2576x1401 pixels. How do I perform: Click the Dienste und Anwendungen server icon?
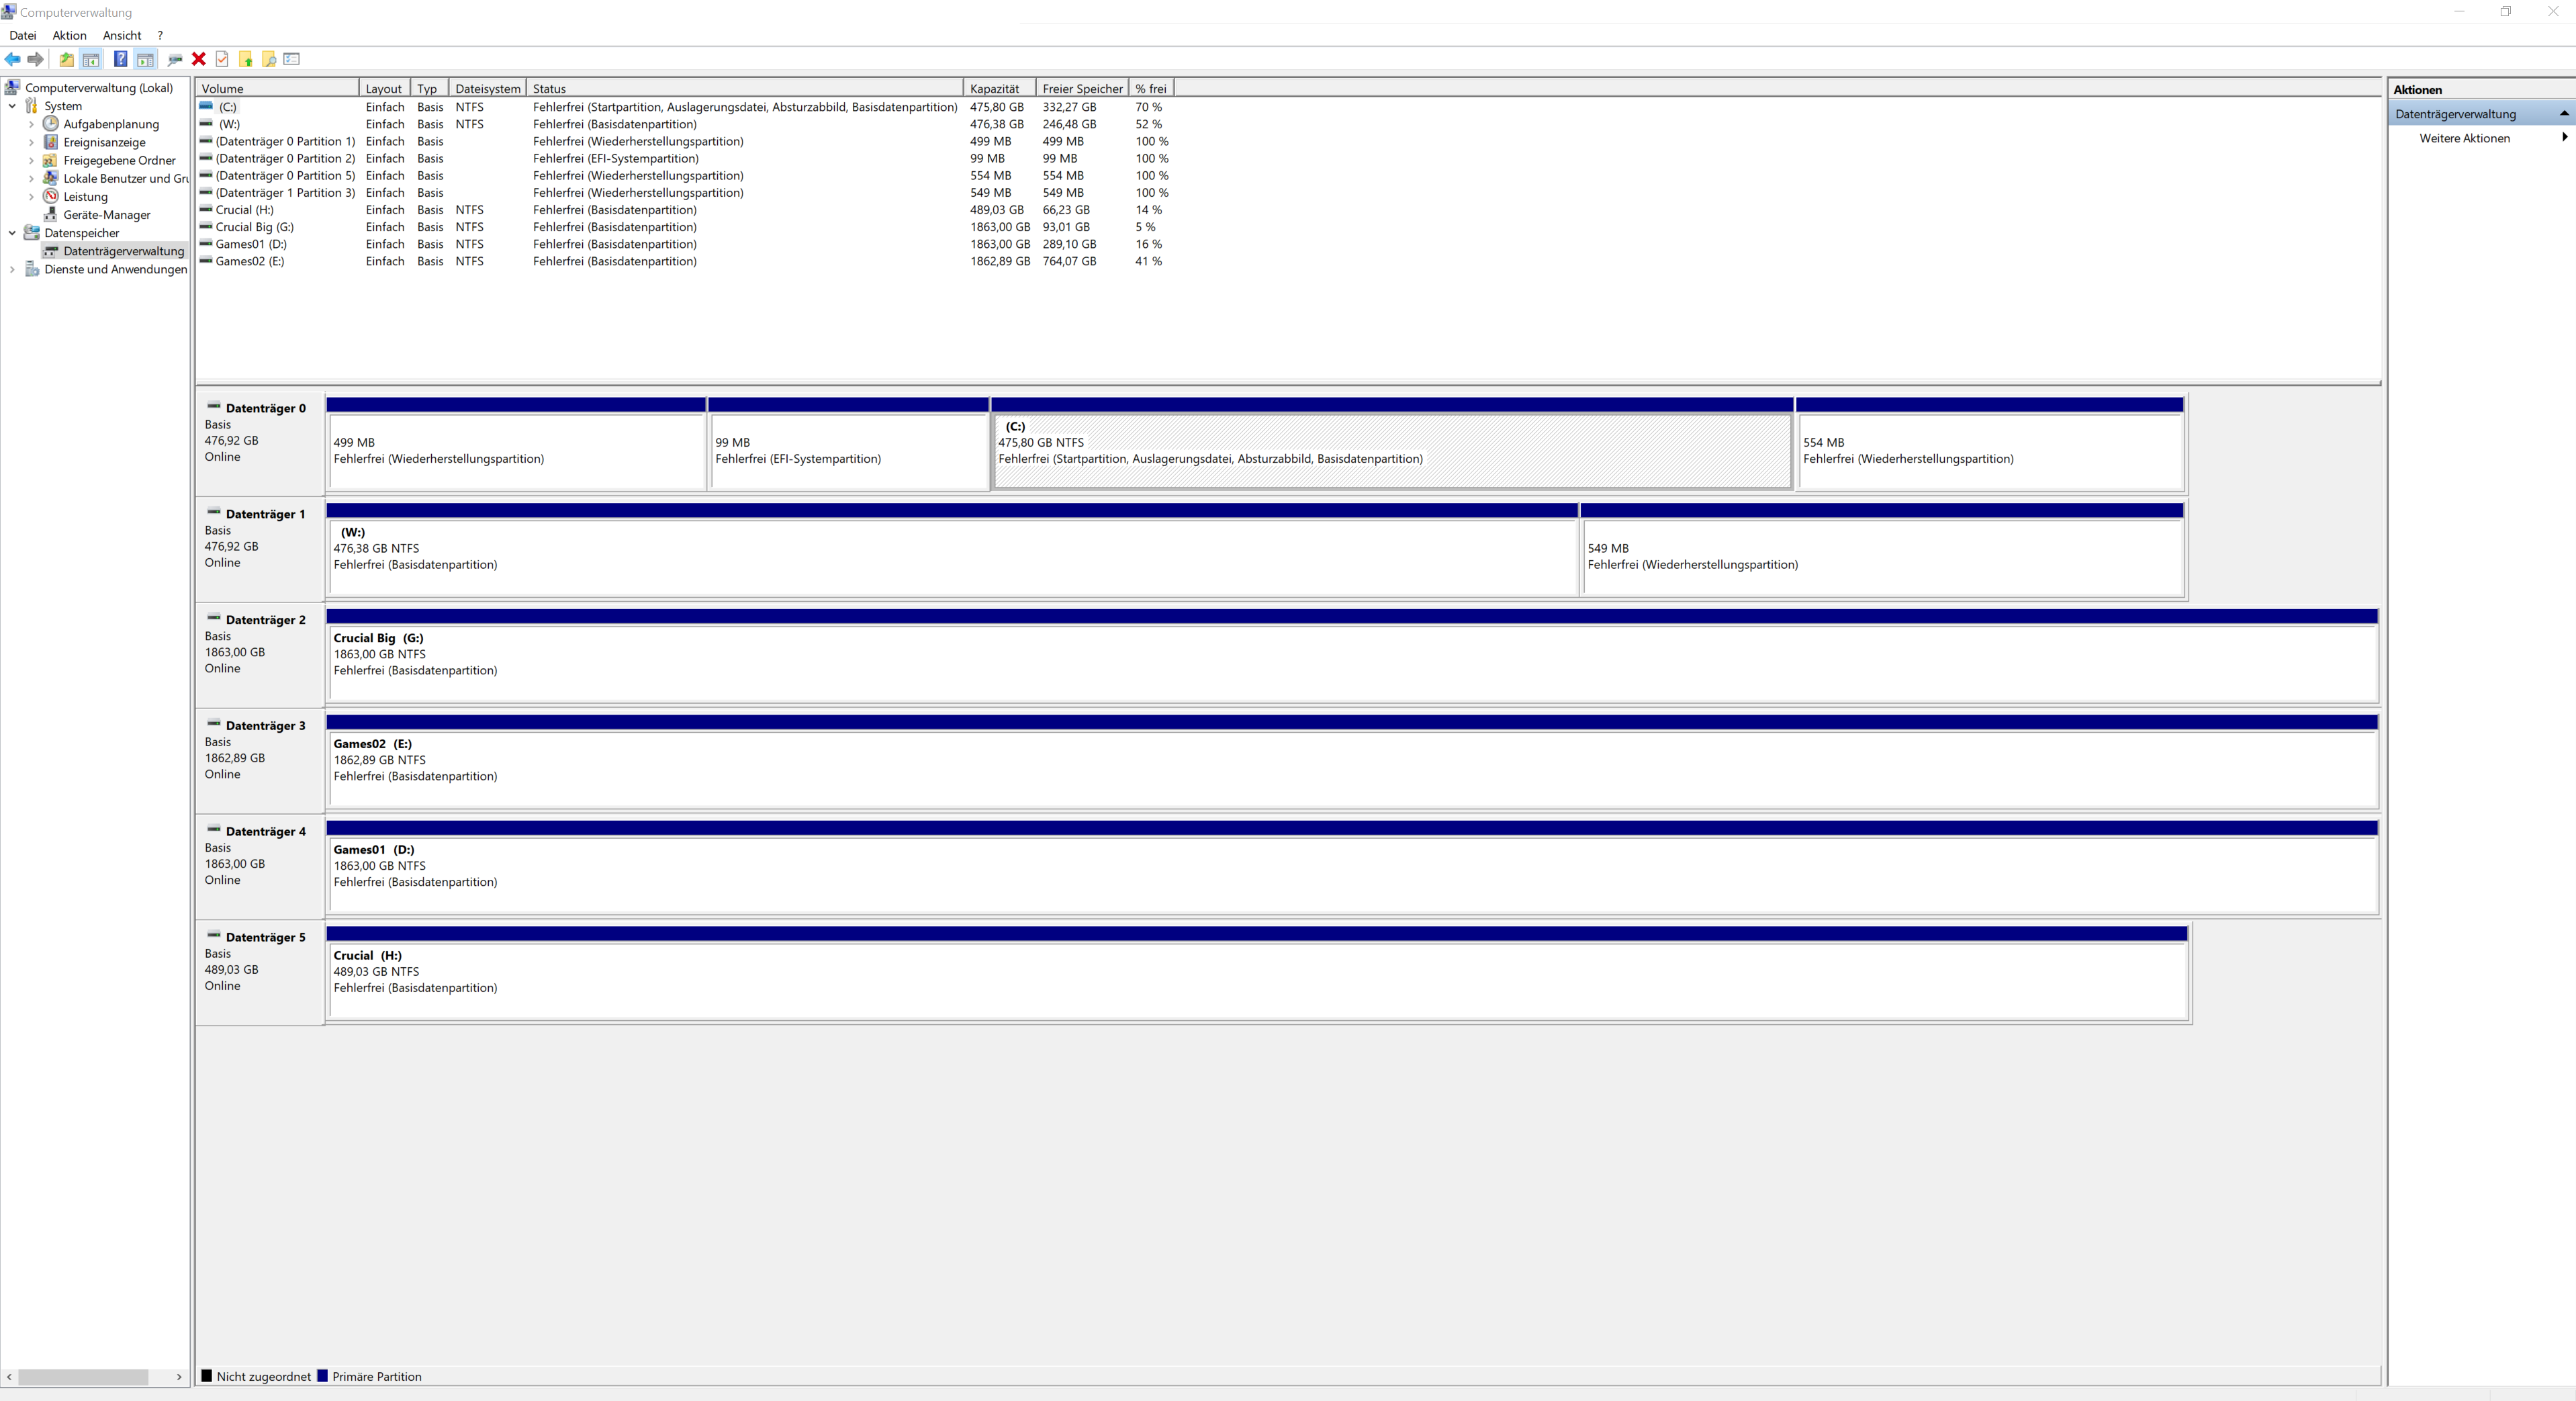tap(32, 269)
